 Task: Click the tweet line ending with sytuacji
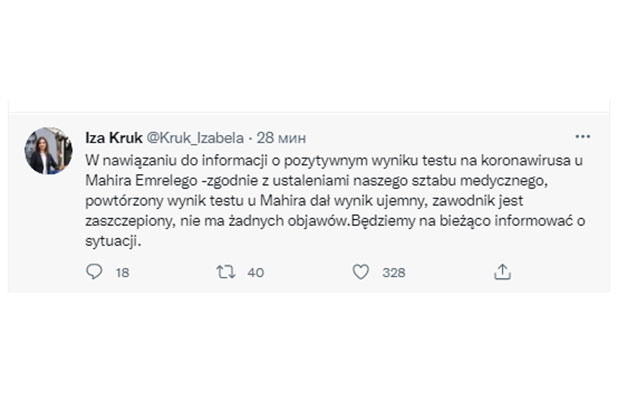point(113,242)
